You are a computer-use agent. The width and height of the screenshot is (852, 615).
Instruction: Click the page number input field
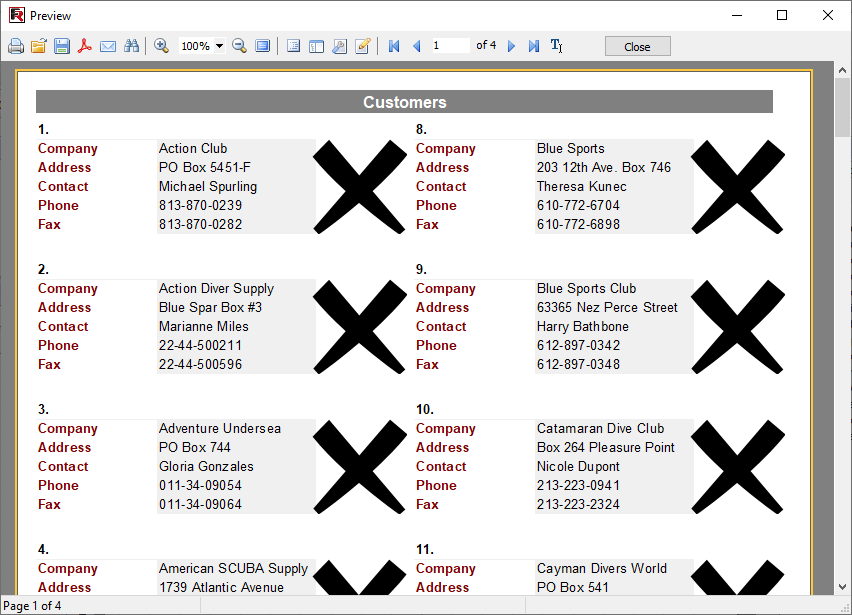[450, 46]
